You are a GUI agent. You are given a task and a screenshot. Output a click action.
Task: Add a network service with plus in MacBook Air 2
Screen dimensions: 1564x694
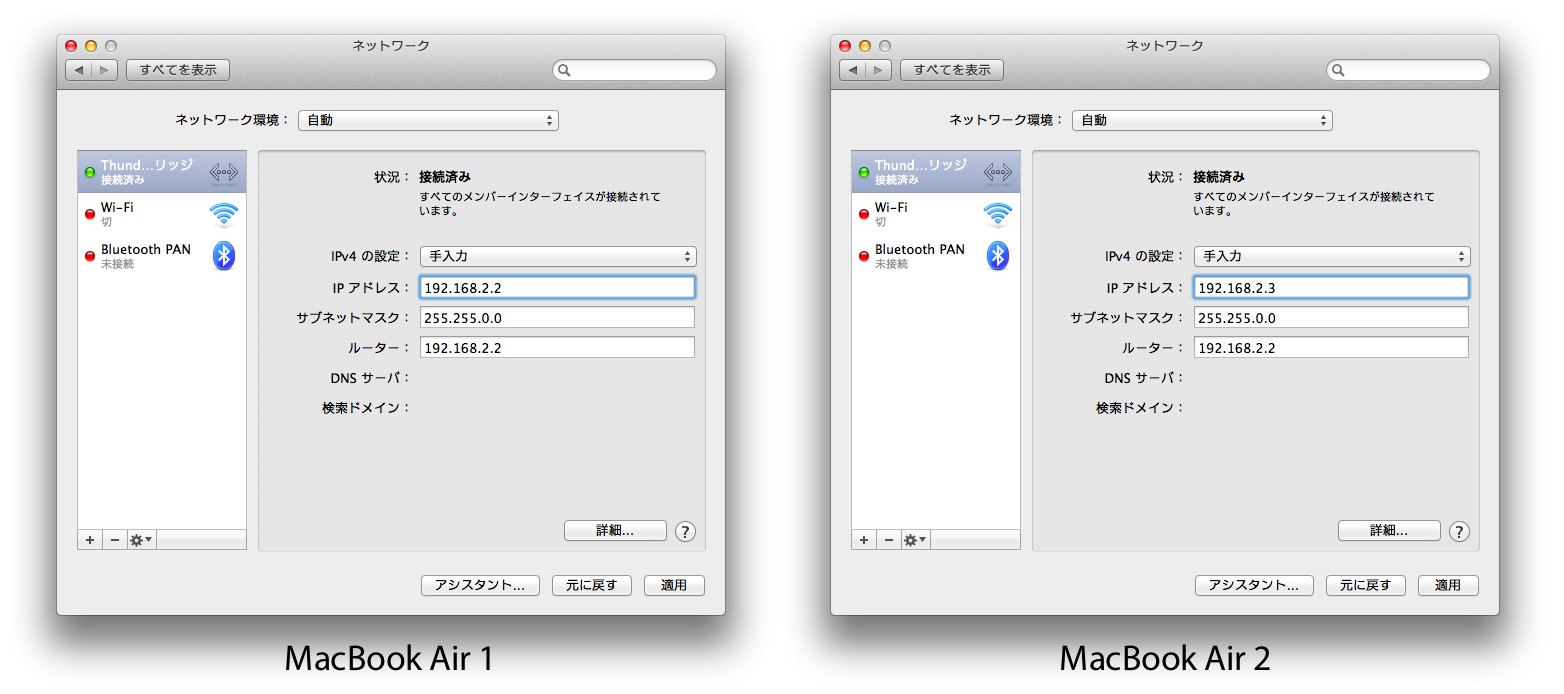(x=864, y=540)
